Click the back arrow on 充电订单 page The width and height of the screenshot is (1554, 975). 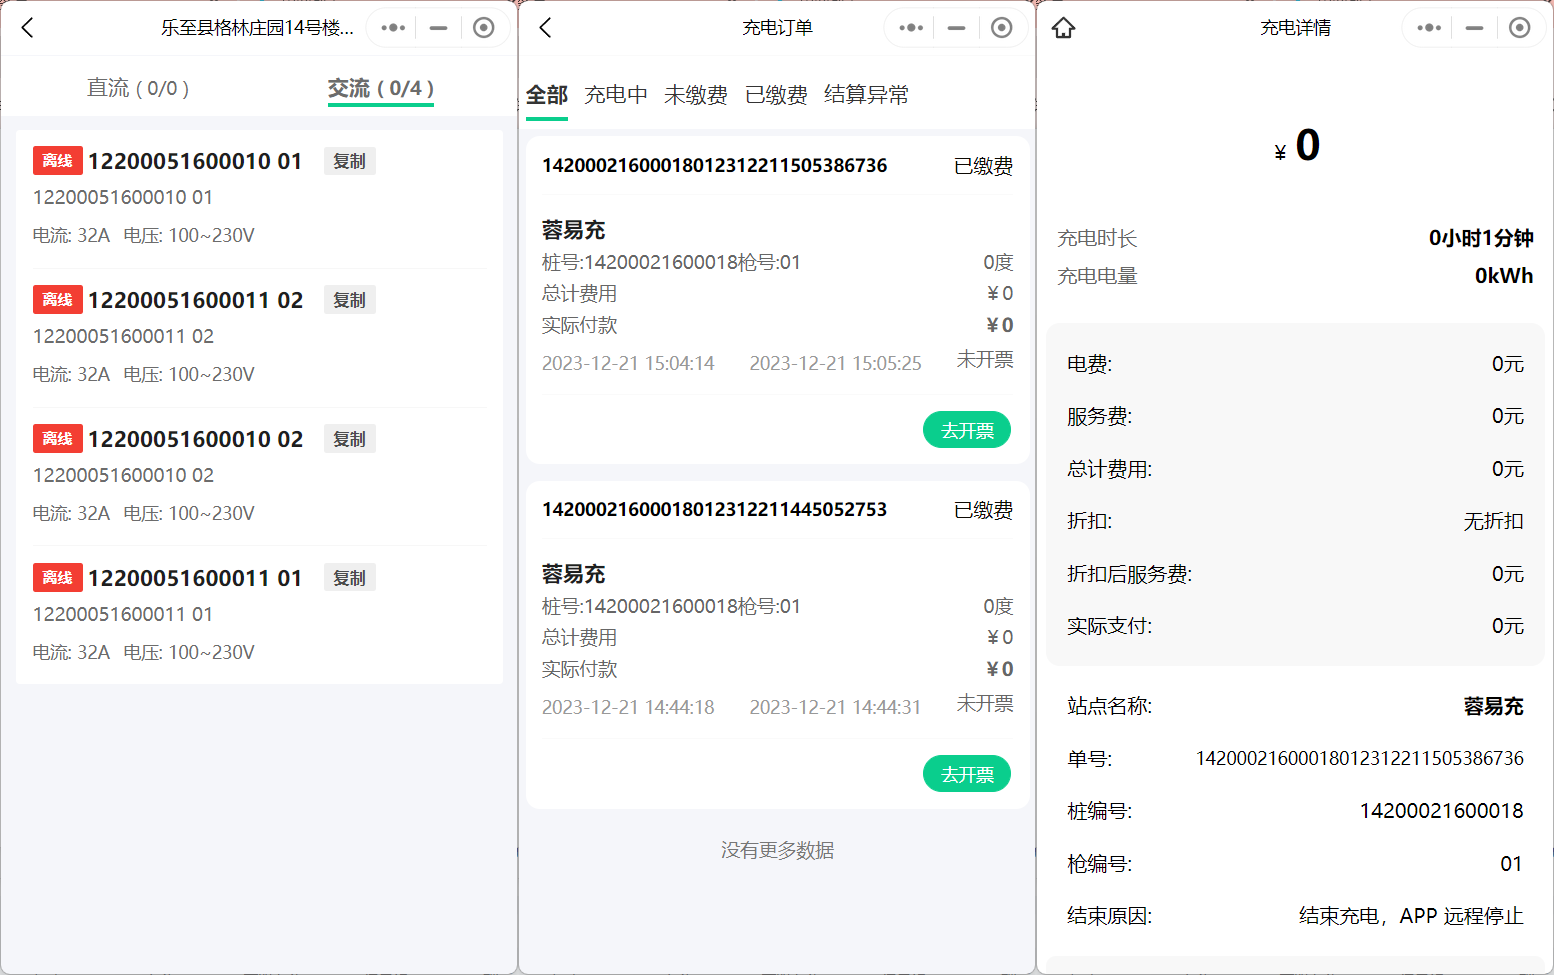click(545, 28)
